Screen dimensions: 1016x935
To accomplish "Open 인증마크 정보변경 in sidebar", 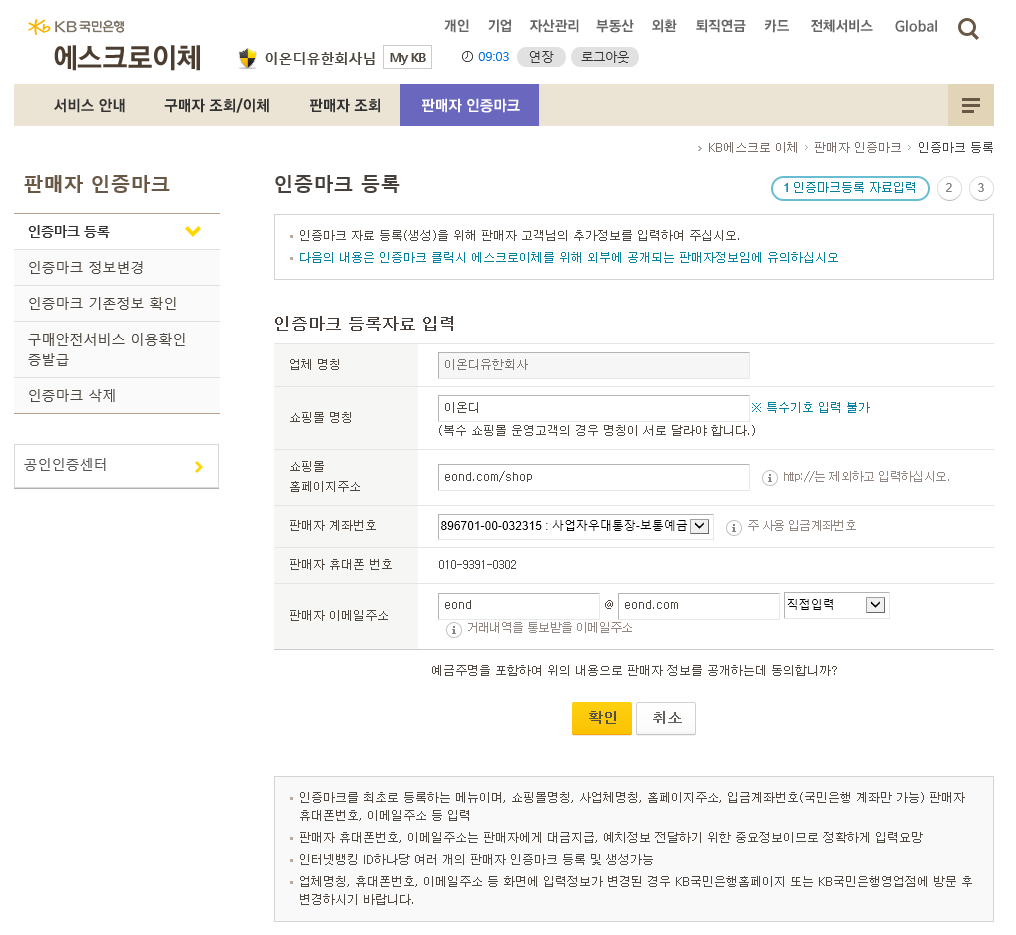I will [117, 268].
